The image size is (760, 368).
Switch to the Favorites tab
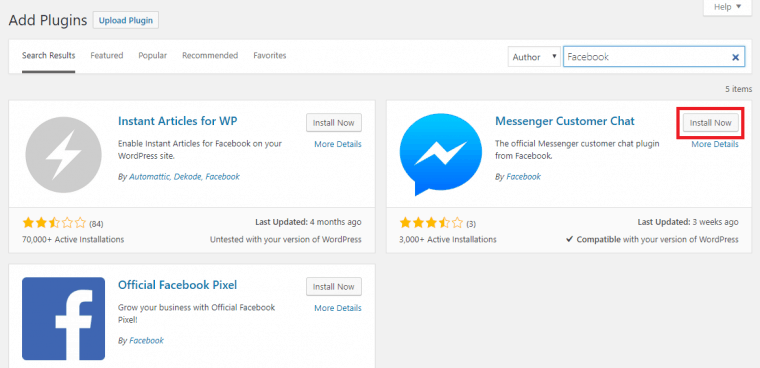point(269,55)
